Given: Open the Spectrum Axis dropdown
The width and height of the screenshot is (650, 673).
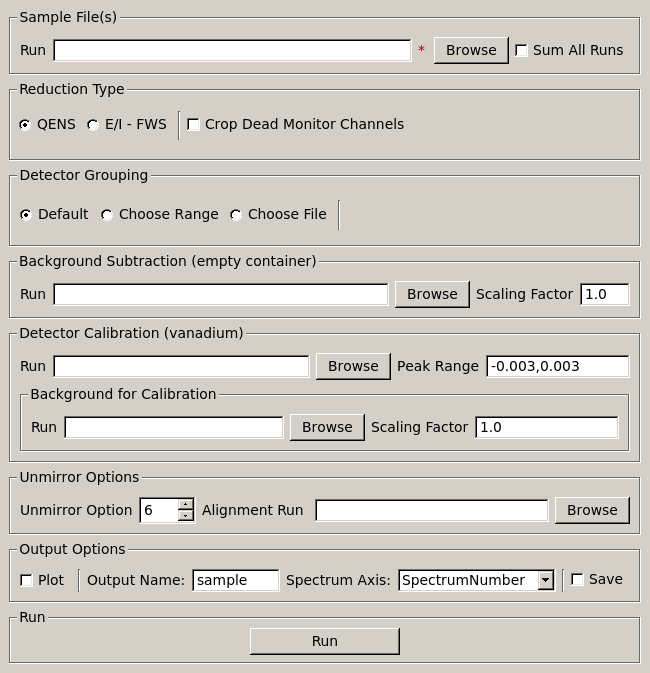Looking at the screenshot, I should (545, 580).
